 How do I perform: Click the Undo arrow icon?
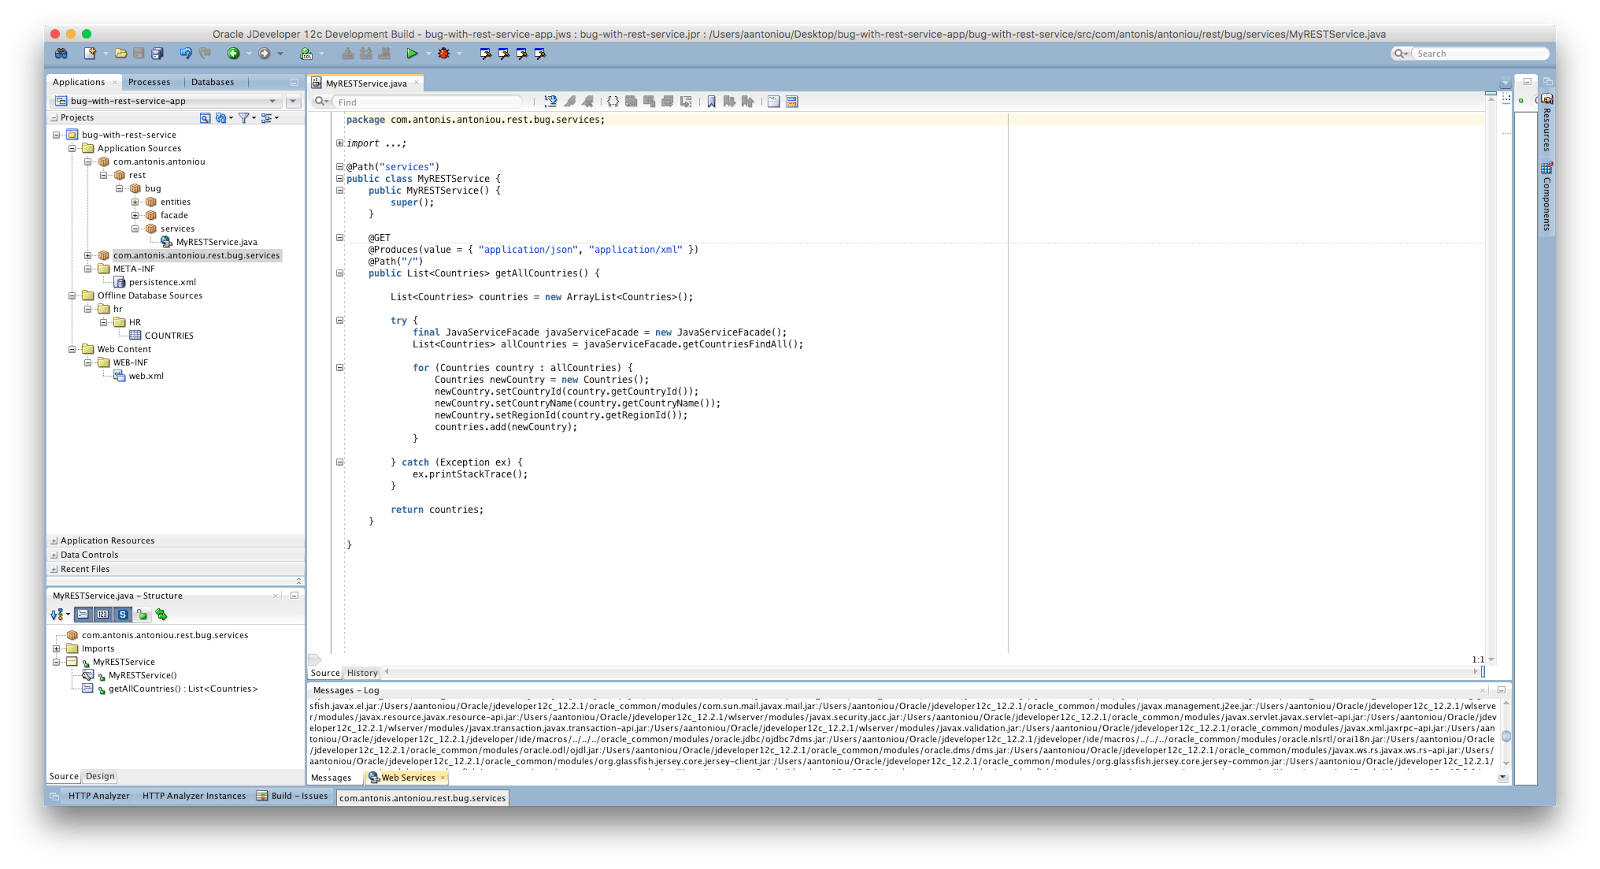pos(185,54)
